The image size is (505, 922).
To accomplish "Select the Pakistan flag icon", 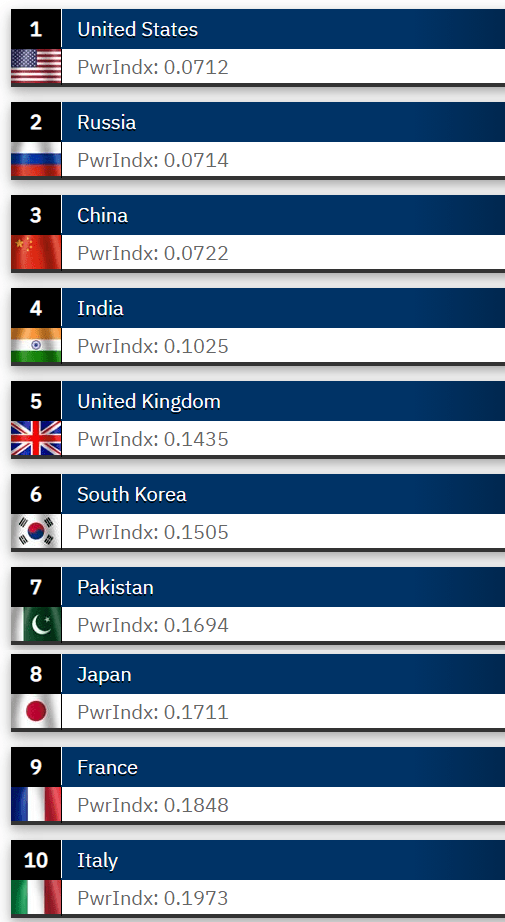I will coord(36,624).
